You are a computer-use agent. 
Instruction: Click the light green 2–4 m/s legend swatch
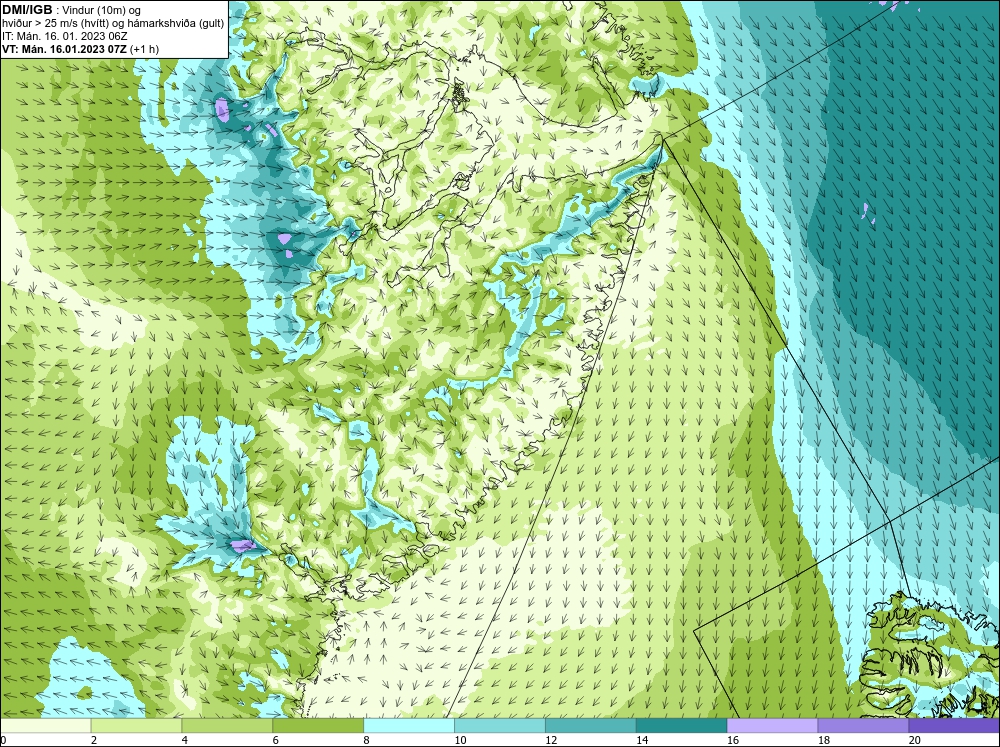pos(136,725)
